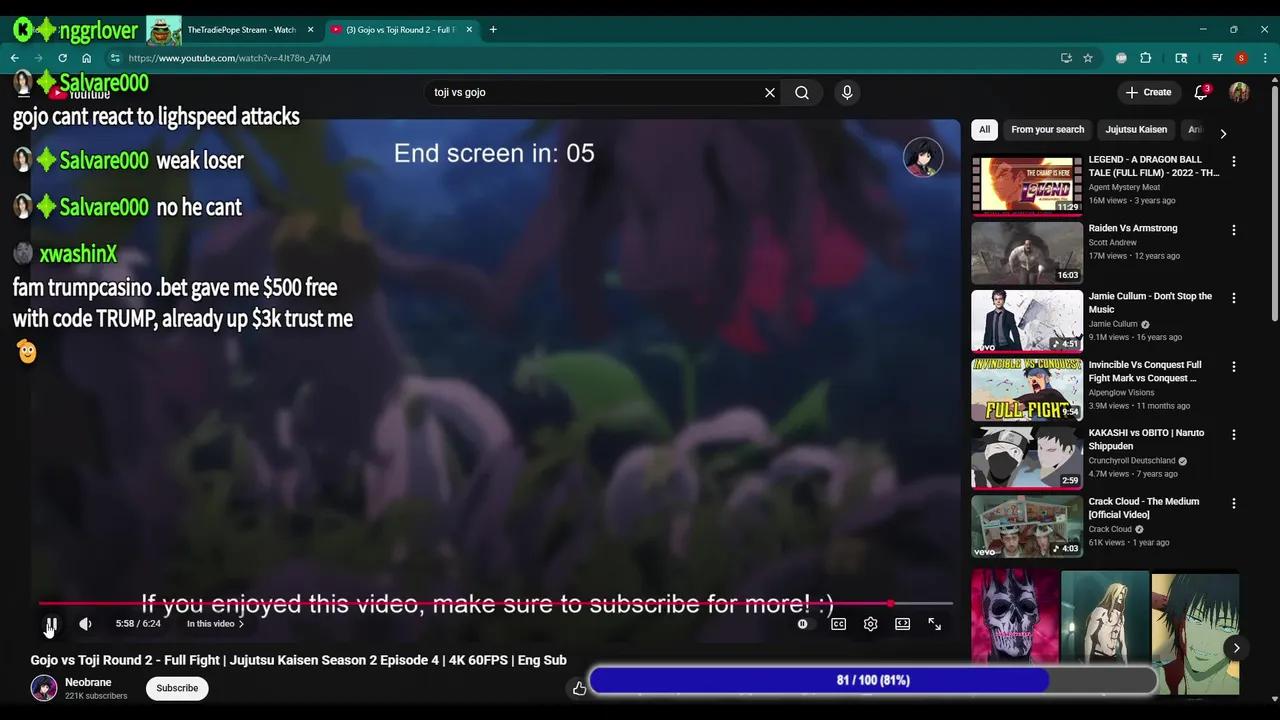
Task: Open options for 'Don't Stop the Music'
Action: pyautogui.click(x=1234, y=298)
